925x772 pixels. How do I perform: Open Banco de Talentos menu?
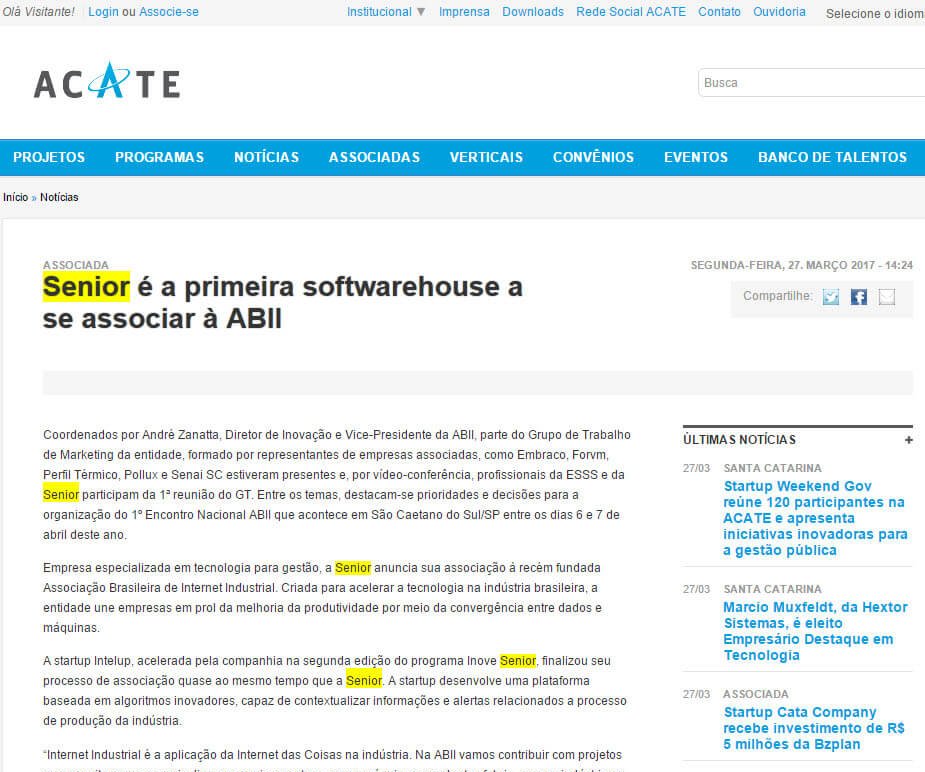tap(832, 157)
